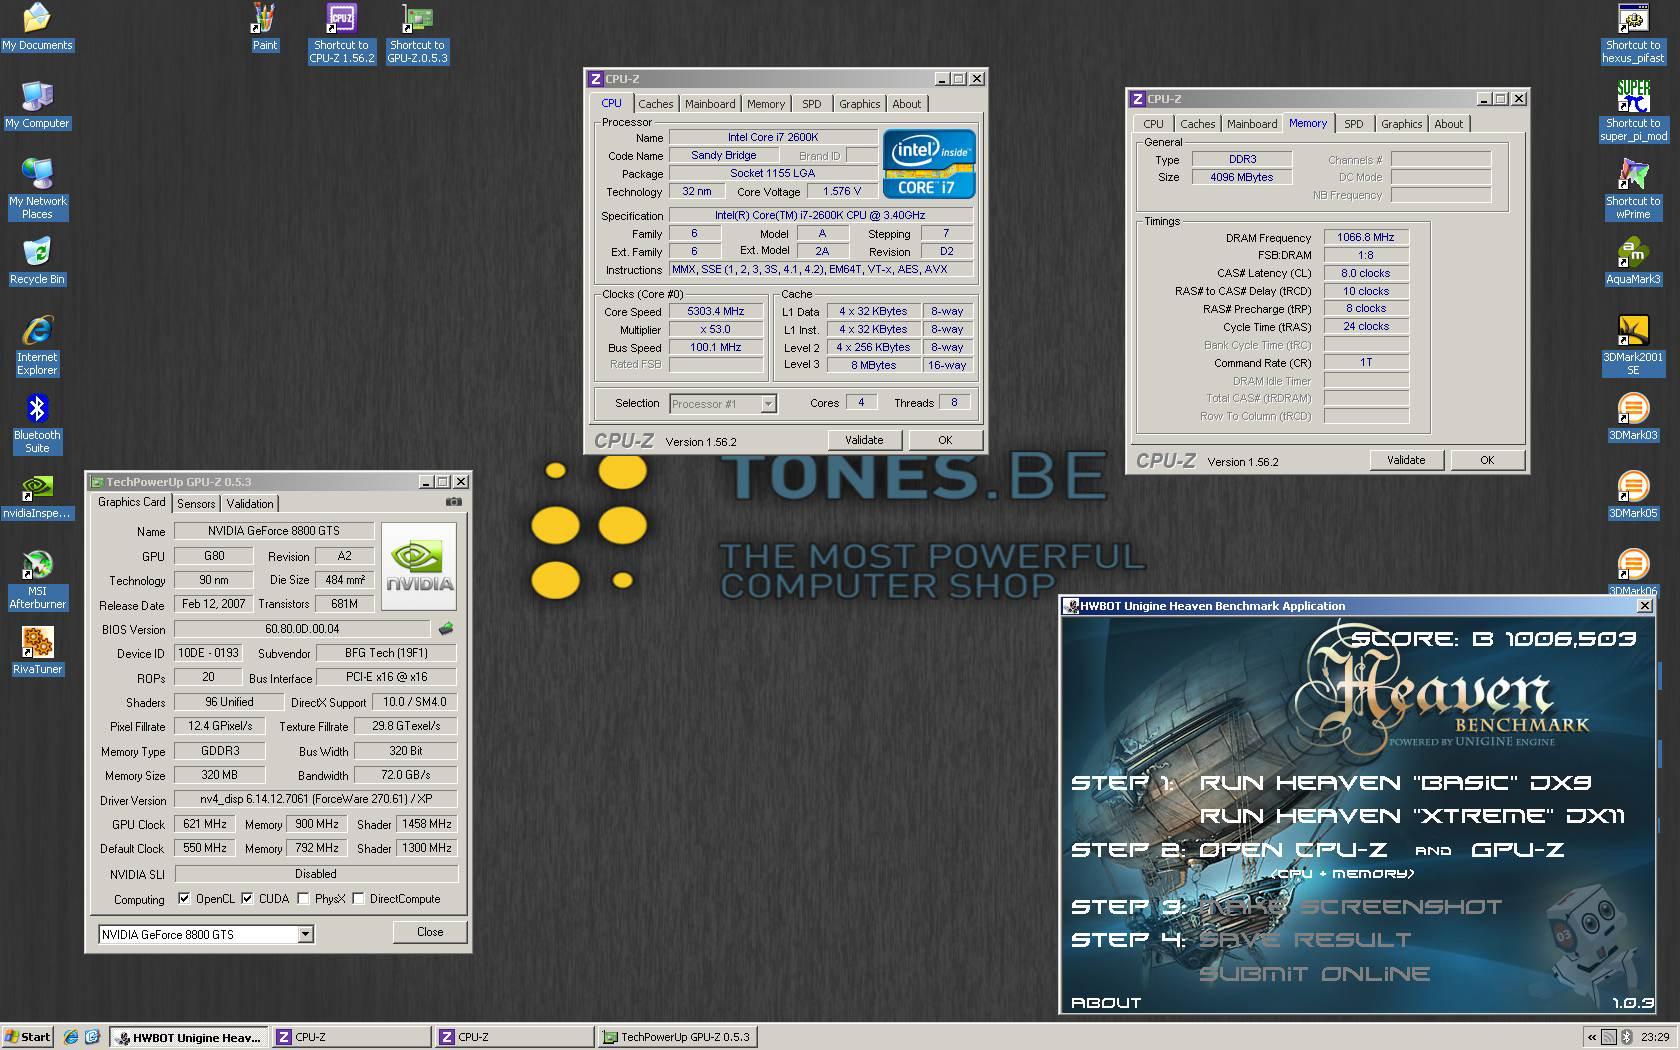This screenshot has height=1050, width=1680.
Task: Launch the Shortcut to super_pi_mod icon
Action: point(1633,111)
